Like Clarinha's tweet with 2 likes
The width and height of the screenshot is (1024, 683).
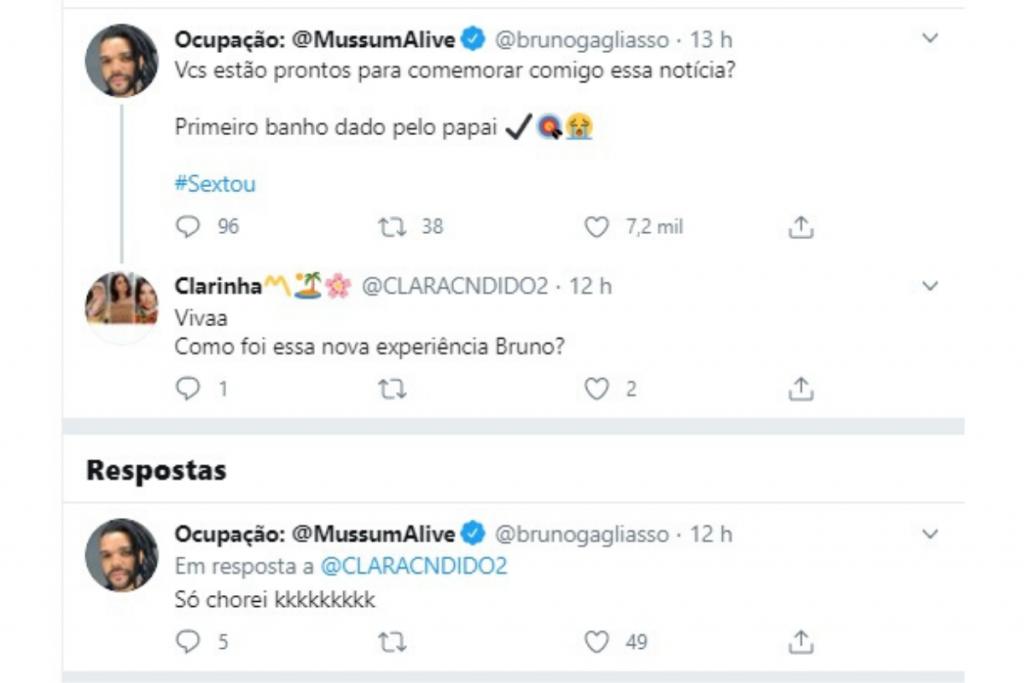pos(597,389)
